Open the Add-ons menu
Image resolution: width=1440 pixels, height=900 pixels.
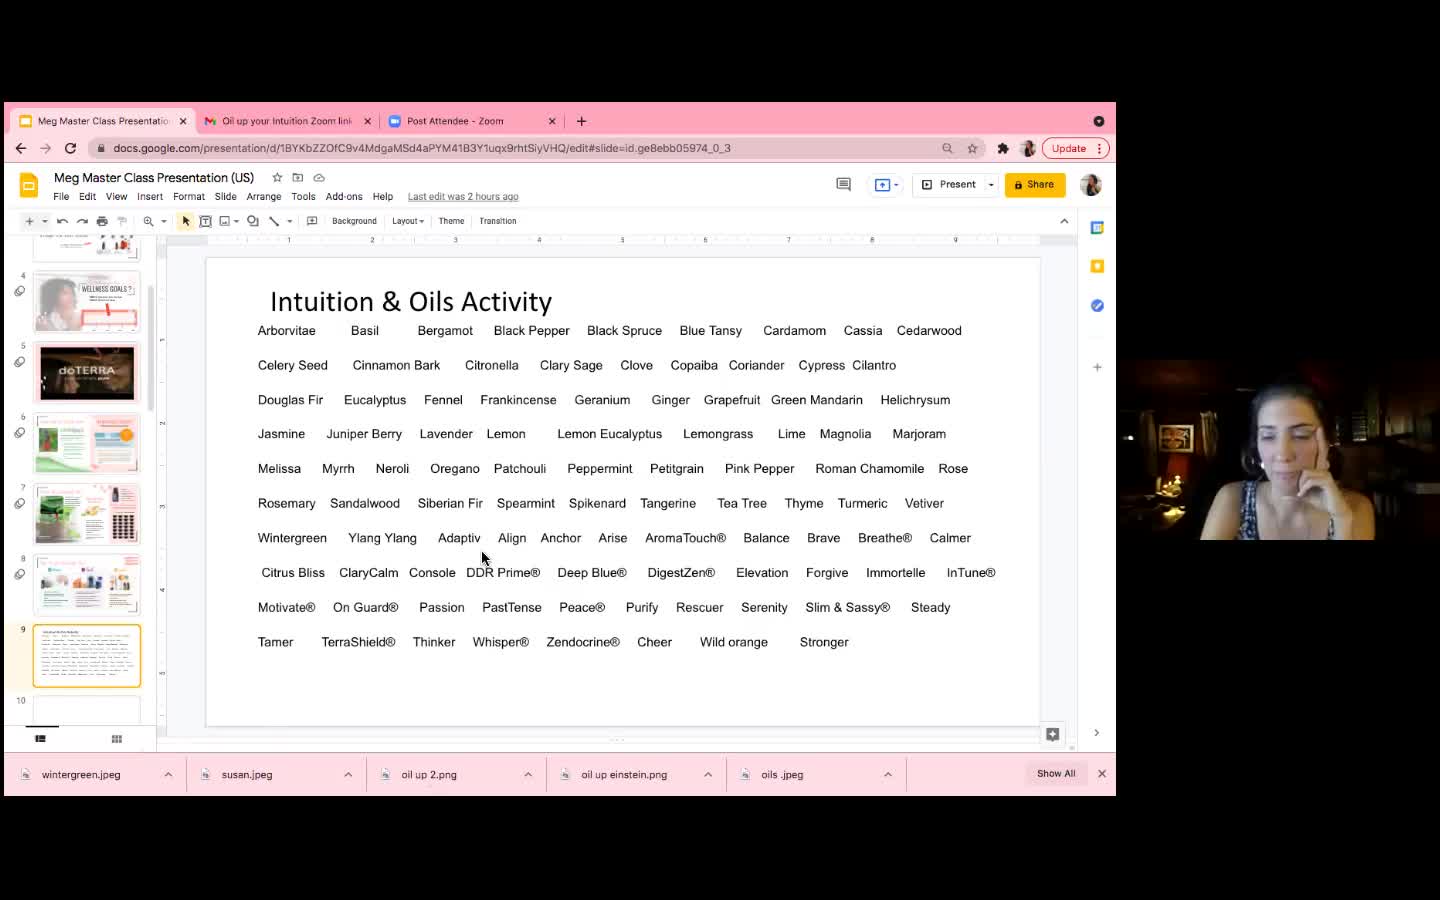(x=344, y=197)
